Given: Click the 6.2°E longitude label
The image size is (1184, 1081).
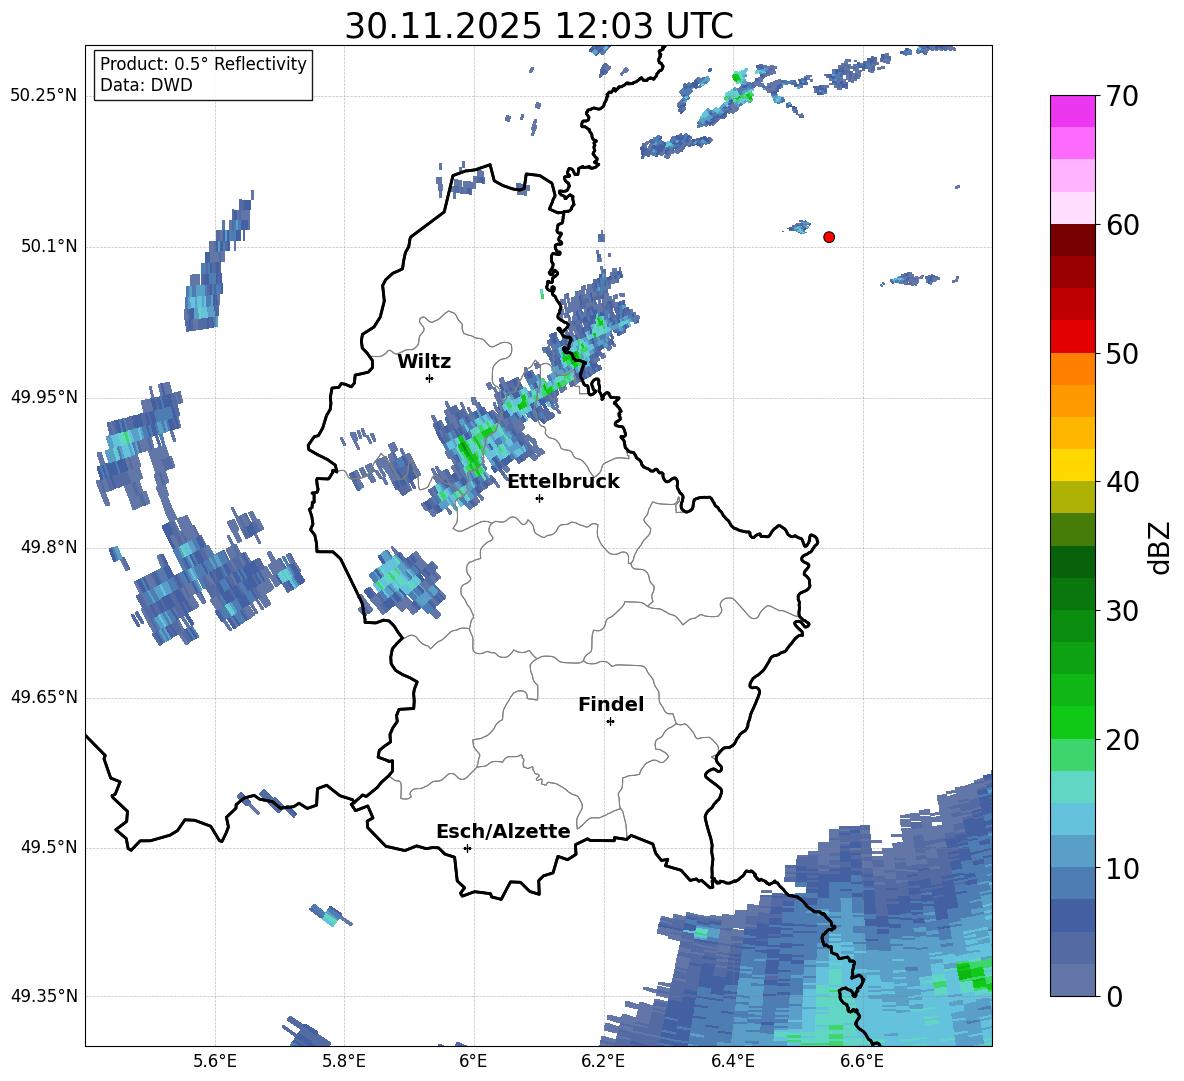Looking at the screenshot, I should (x=603, y=1061).
